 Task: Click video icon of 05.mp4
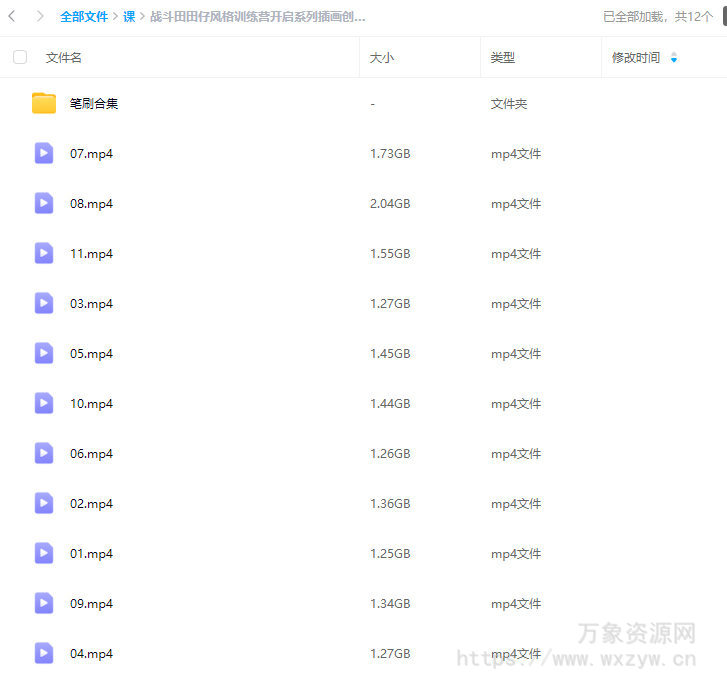coord(44,353)
